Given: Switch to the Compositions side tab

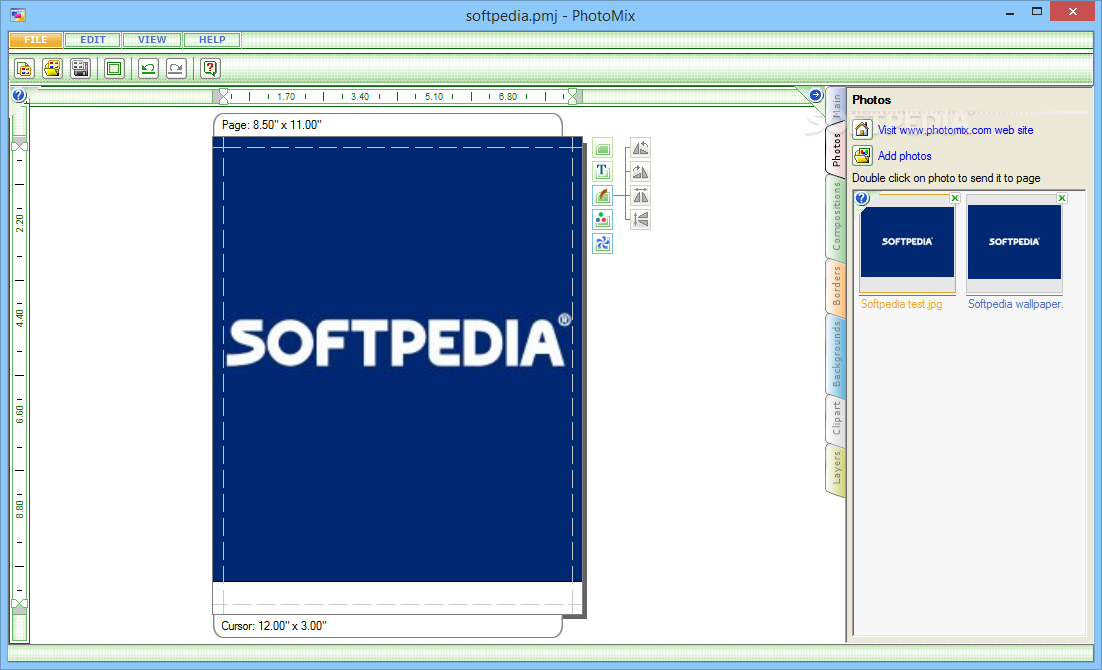Looking at the screenshot, I should 836,216.
